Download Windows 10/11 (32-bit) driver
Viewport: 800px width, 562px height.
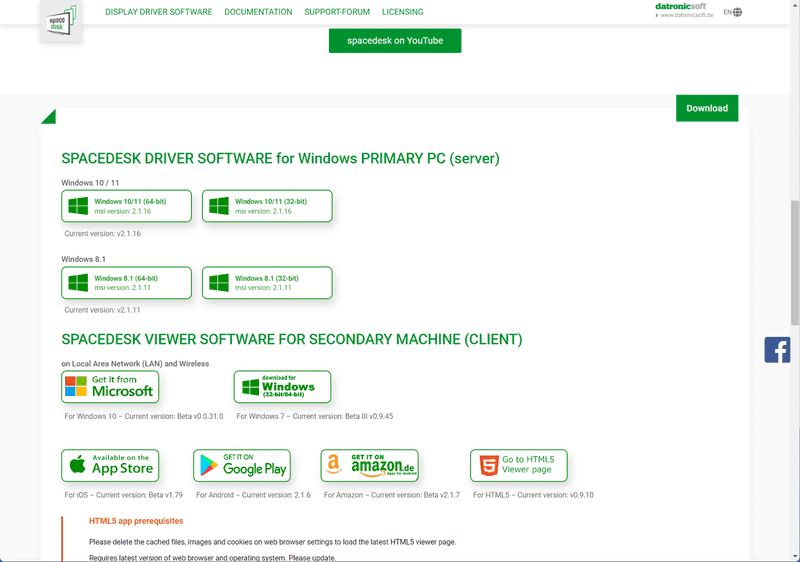[267, 206]
